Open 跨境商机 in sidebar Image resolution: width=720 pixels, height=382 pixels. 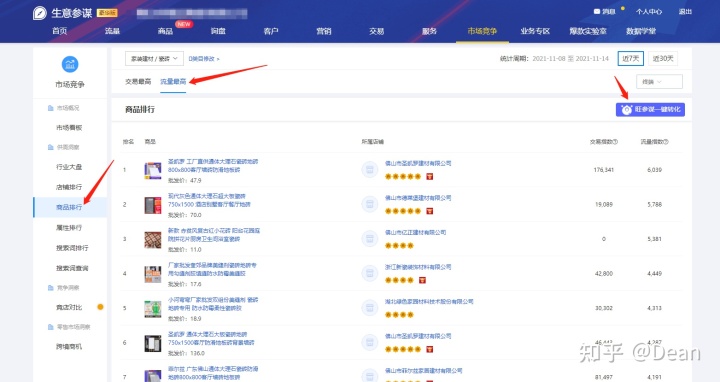(69, 347)
